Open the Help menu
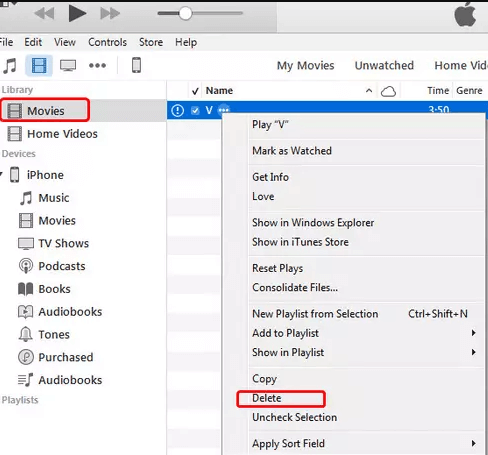Viewport: 488px width, 455px height. (186, 42)
